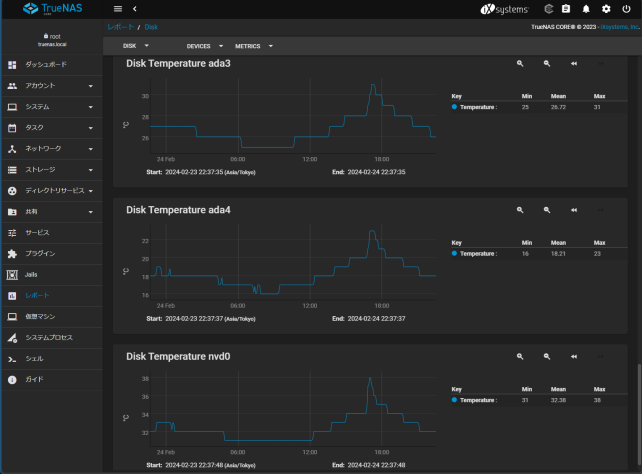
Task: Expand the ネットワーク sidebar menu
Action: pos(52,149)
